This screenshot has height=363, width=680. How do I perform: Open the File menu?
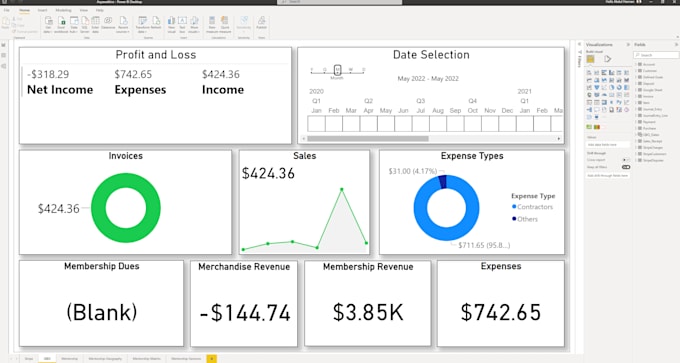(x=7, y=10)
